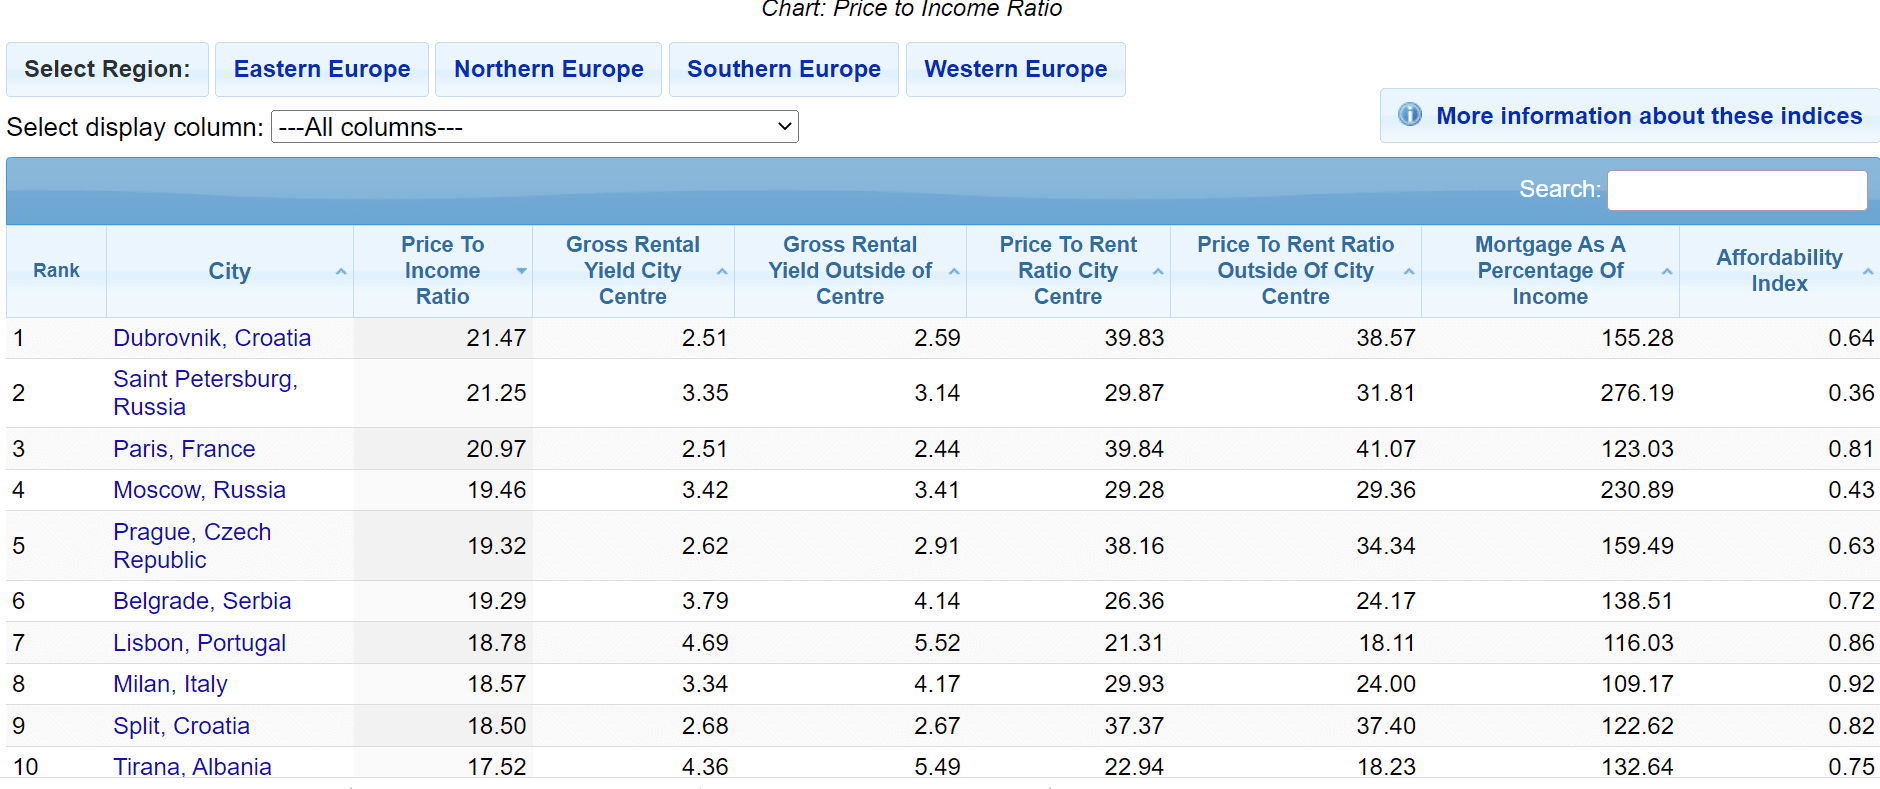Click the Mortgage As A Percentage Of Income sort arrow
Image resolution: width=1880 pixels, height=789 pixels.
coord(1667,272)
